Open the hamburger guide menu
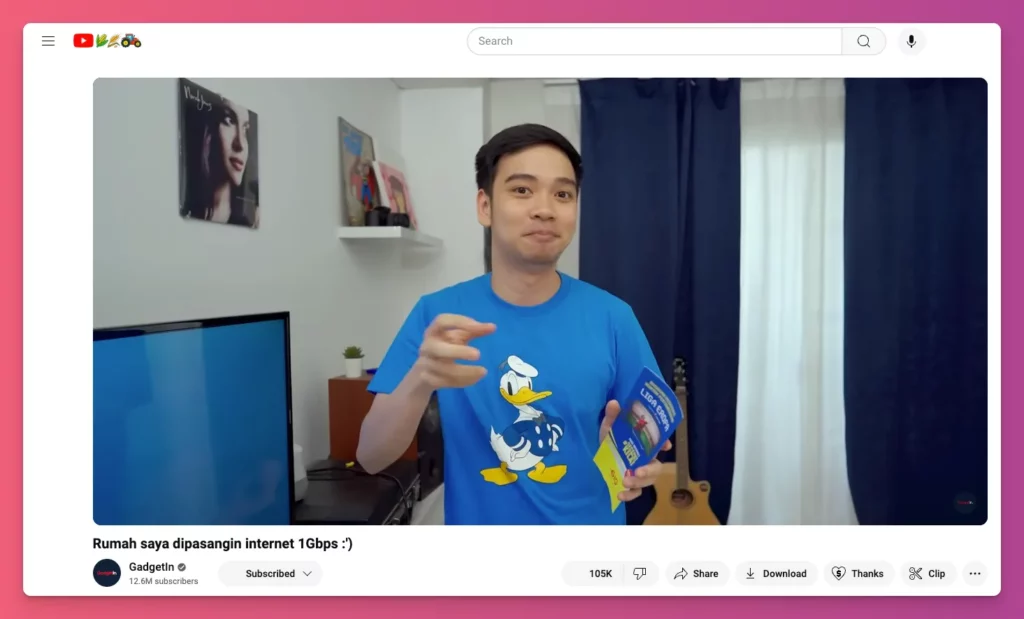The height and width of the screenshot is (619, 1024). coord(48,41)
